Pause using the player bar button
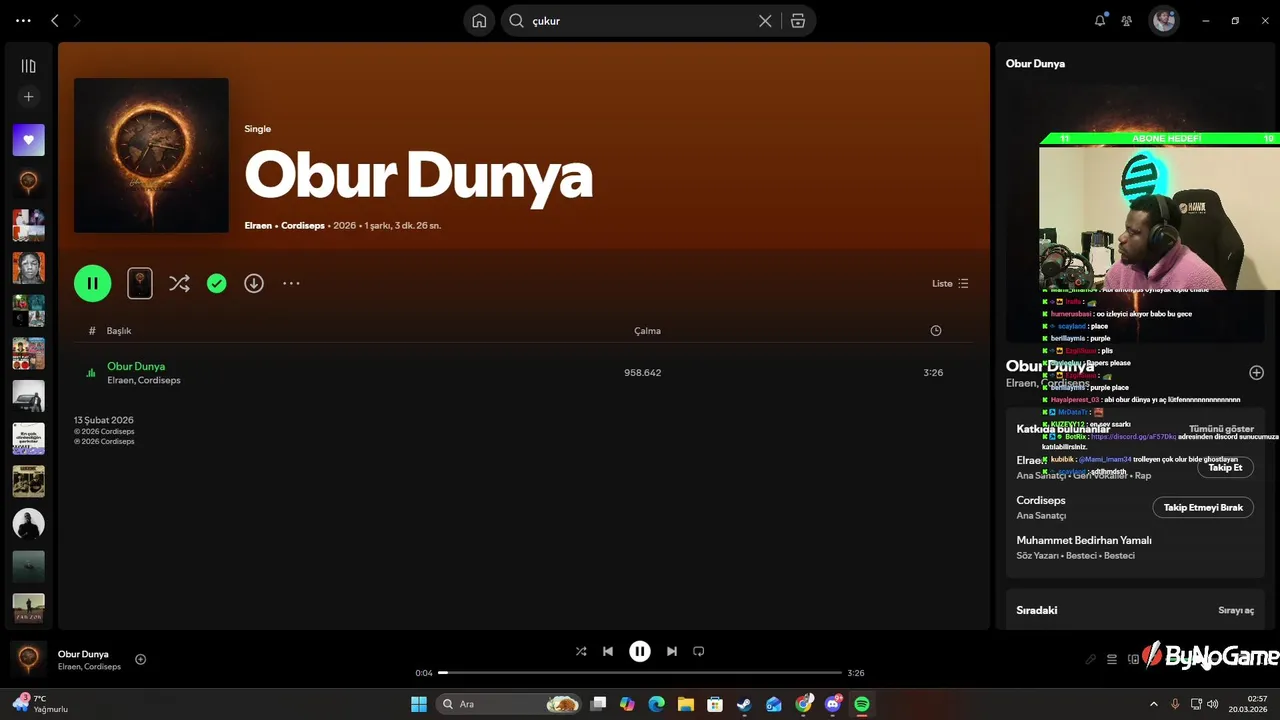1280x720 pixels. [640, 651]
